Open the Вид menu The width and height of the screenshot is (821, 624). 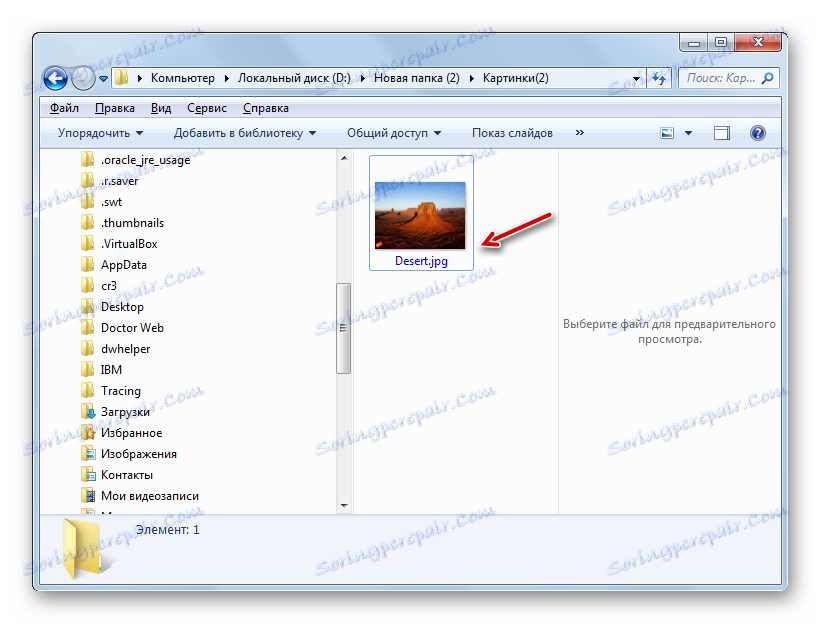coord(160,107)
